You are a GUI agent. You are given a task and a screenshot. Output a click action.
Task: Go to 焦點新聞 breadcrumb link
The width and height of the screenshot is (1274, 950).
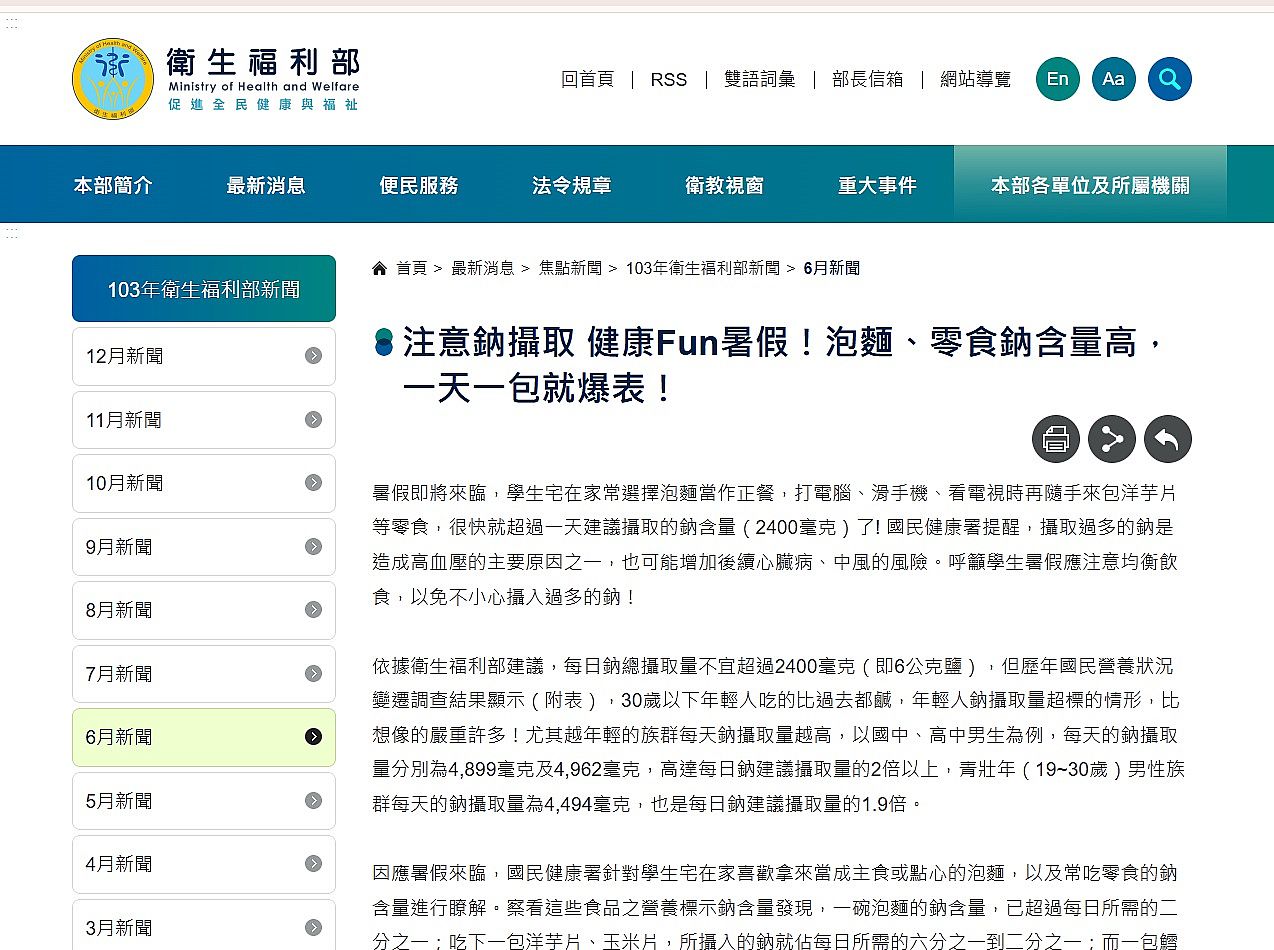click(x=570, y=268)
